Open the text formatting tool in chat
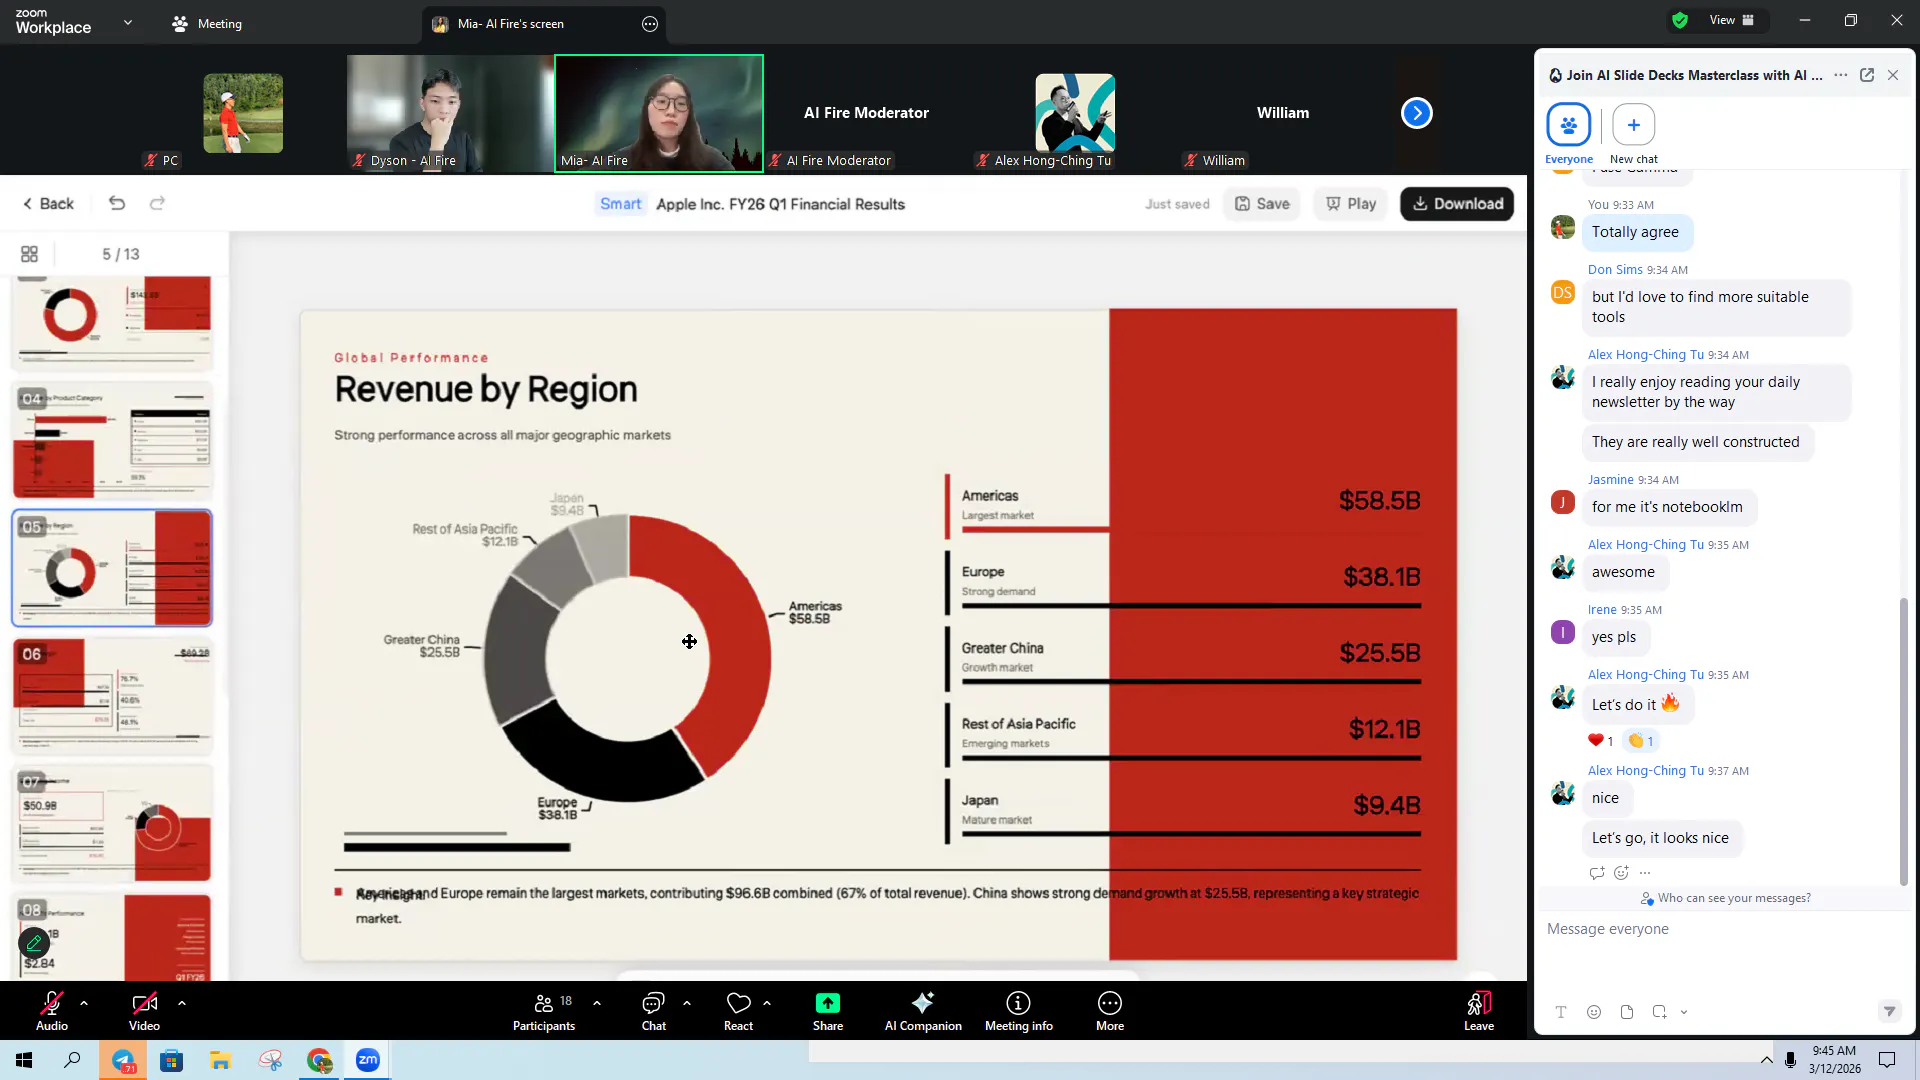Viewport: 1920px width, 1080px height. click(1561, 1012)
